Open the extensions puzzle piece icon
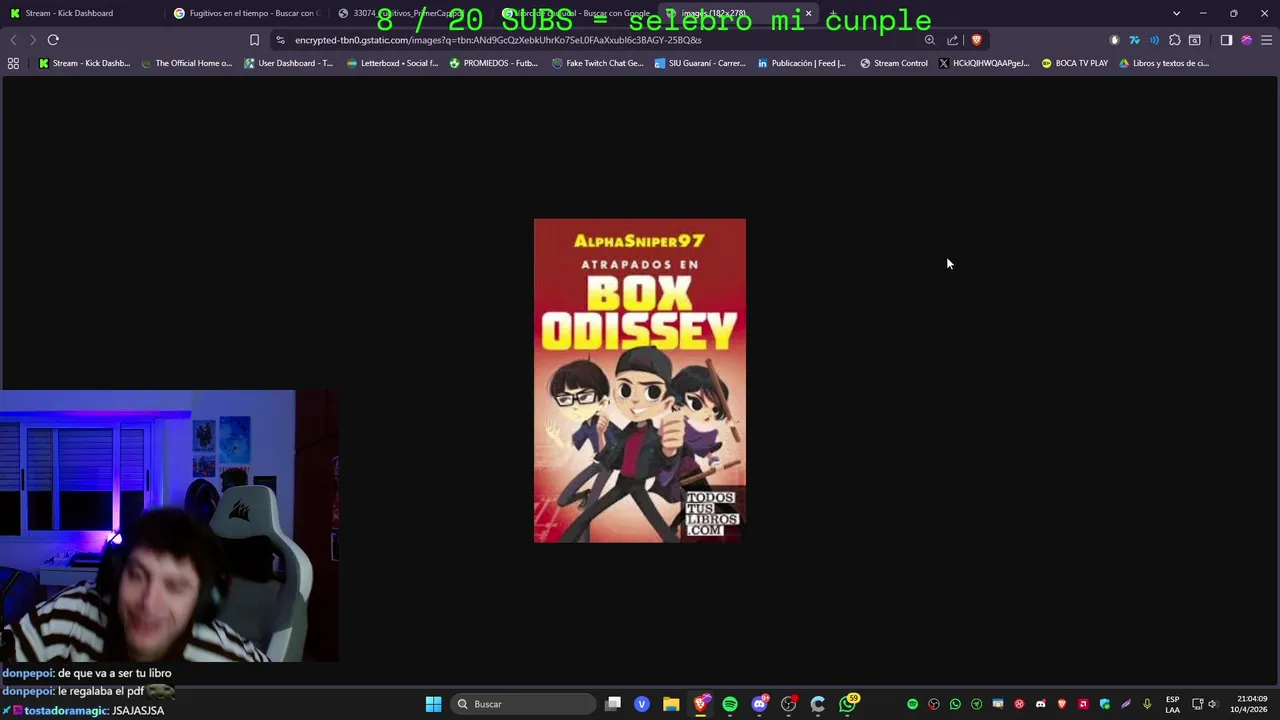The width and height of the screenshot is (1280, 720). click(x=1175, y=40)
